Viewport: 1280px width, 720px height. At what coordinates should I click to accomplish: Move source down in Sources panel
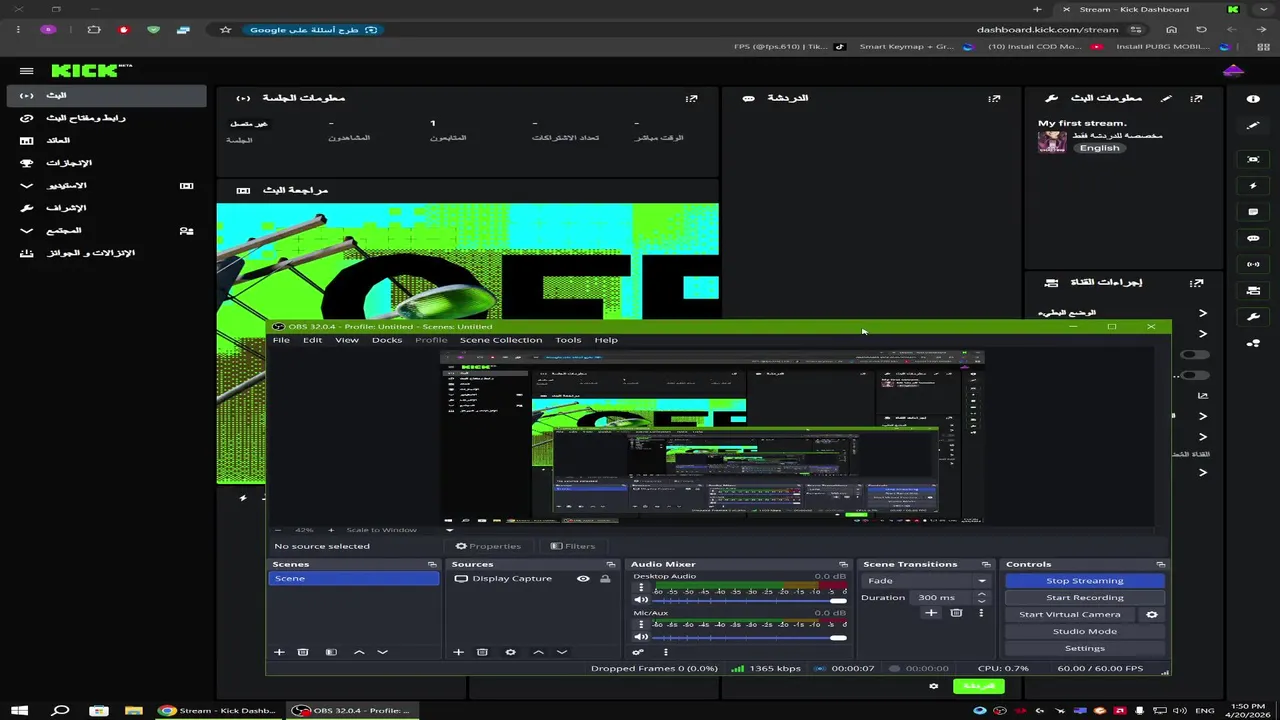click(562, 652)
